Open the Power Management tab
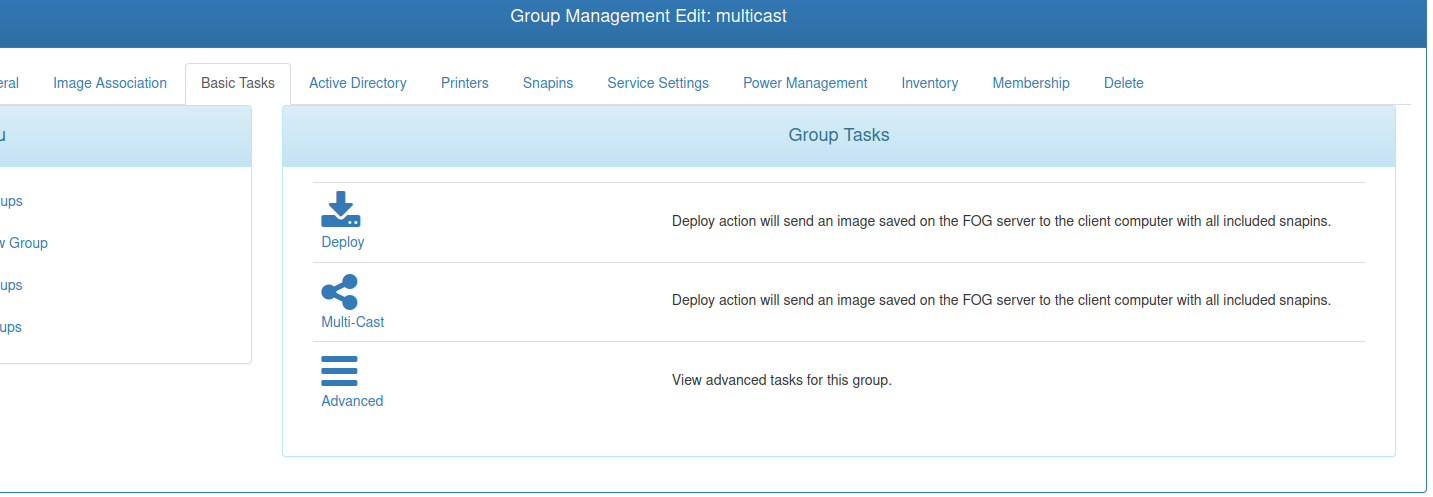The image size is (1433, 497). (805, 83)
